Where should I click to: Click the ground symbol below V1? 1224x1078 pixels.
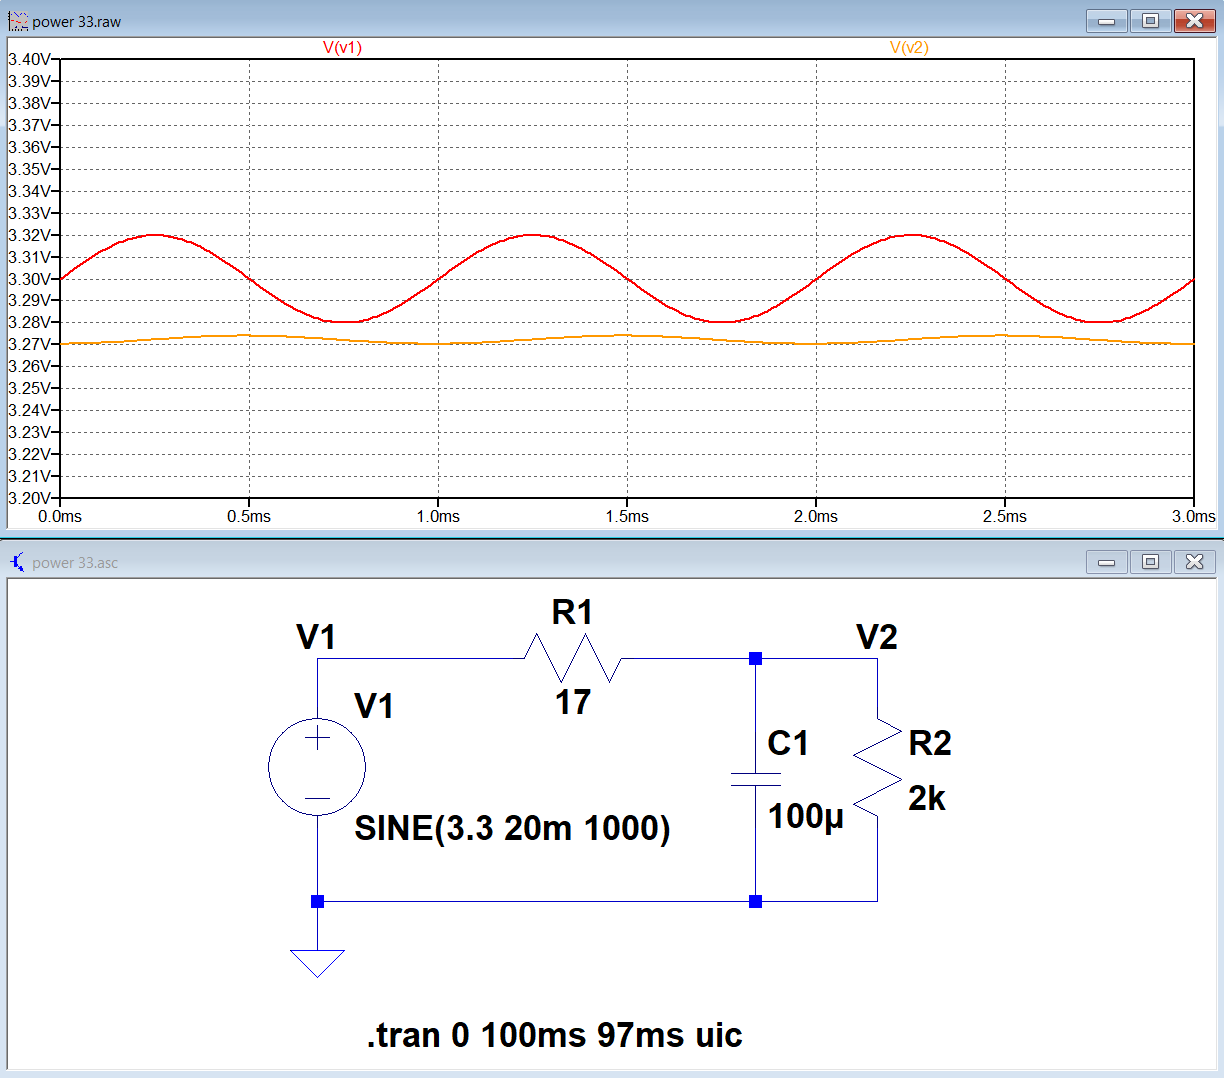pos(317,960)
